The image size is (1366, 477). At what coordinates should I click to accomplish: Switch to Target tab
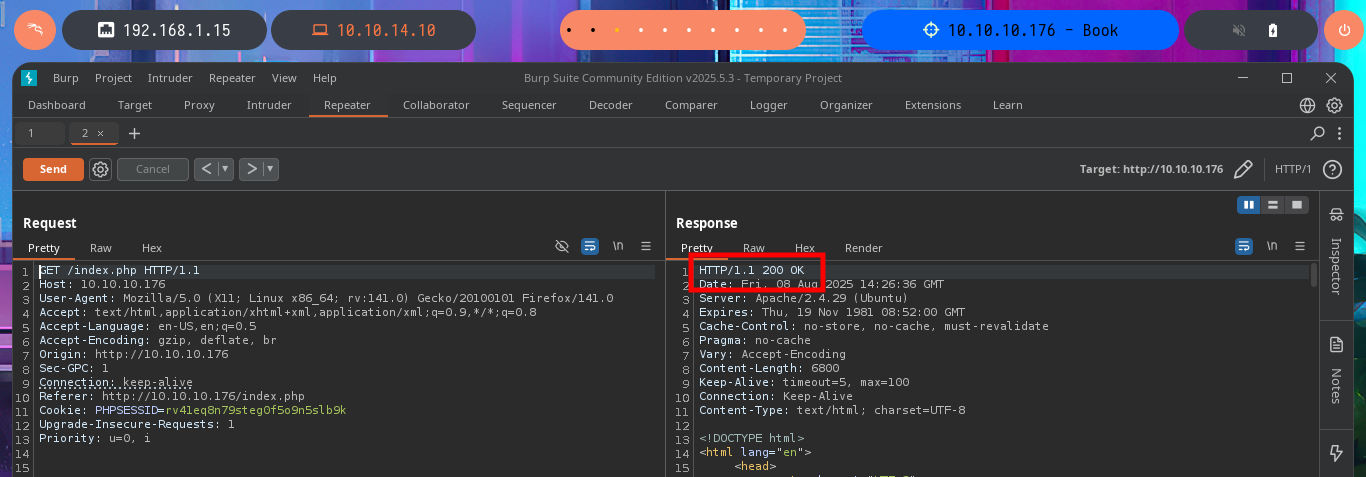[135, 105]
